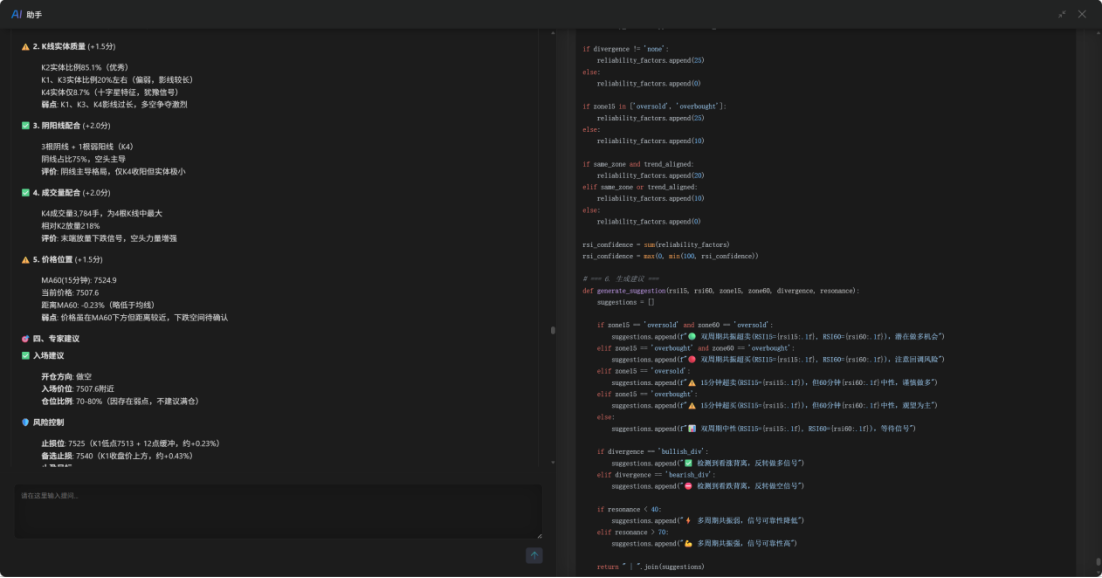Click the shield icon next to 风险控制

pyautogui.click(x=26, y=422)
